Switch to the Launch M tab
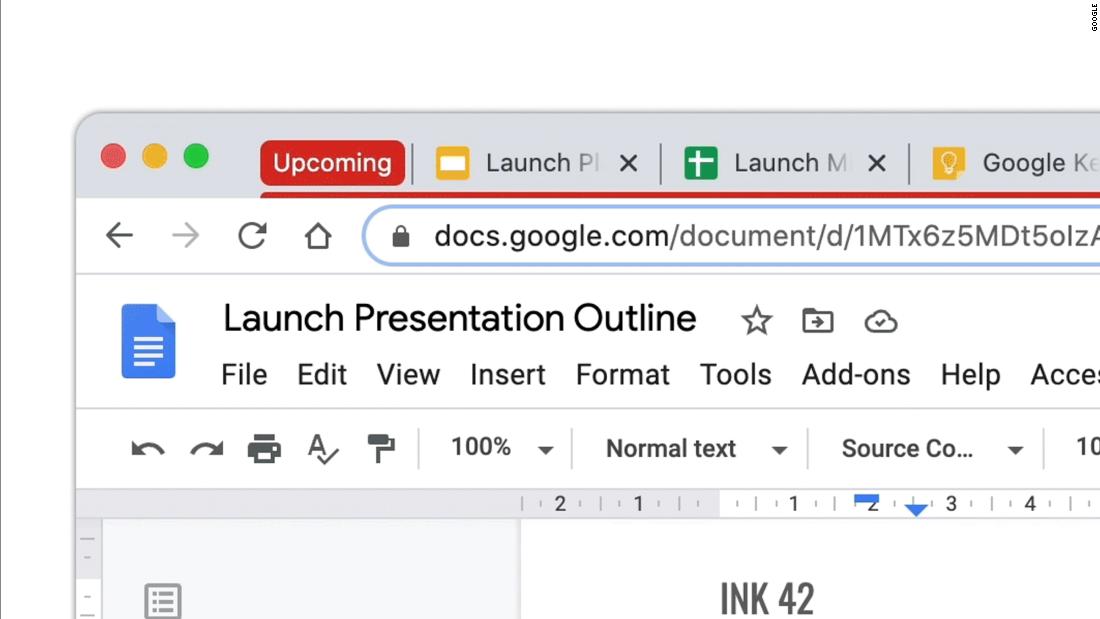Screen dimensions: 1100x619 (x=786, y=164)
